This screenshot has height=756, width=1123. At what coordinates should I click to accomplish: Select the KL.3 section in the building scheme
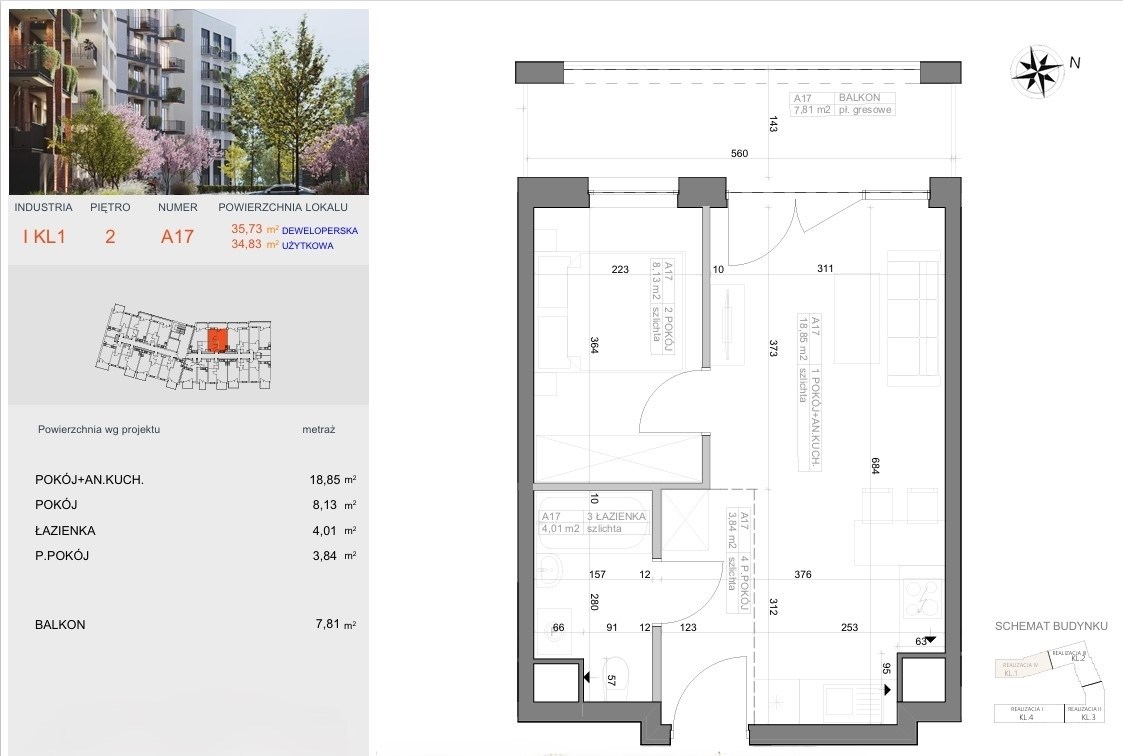[1085, 713]
